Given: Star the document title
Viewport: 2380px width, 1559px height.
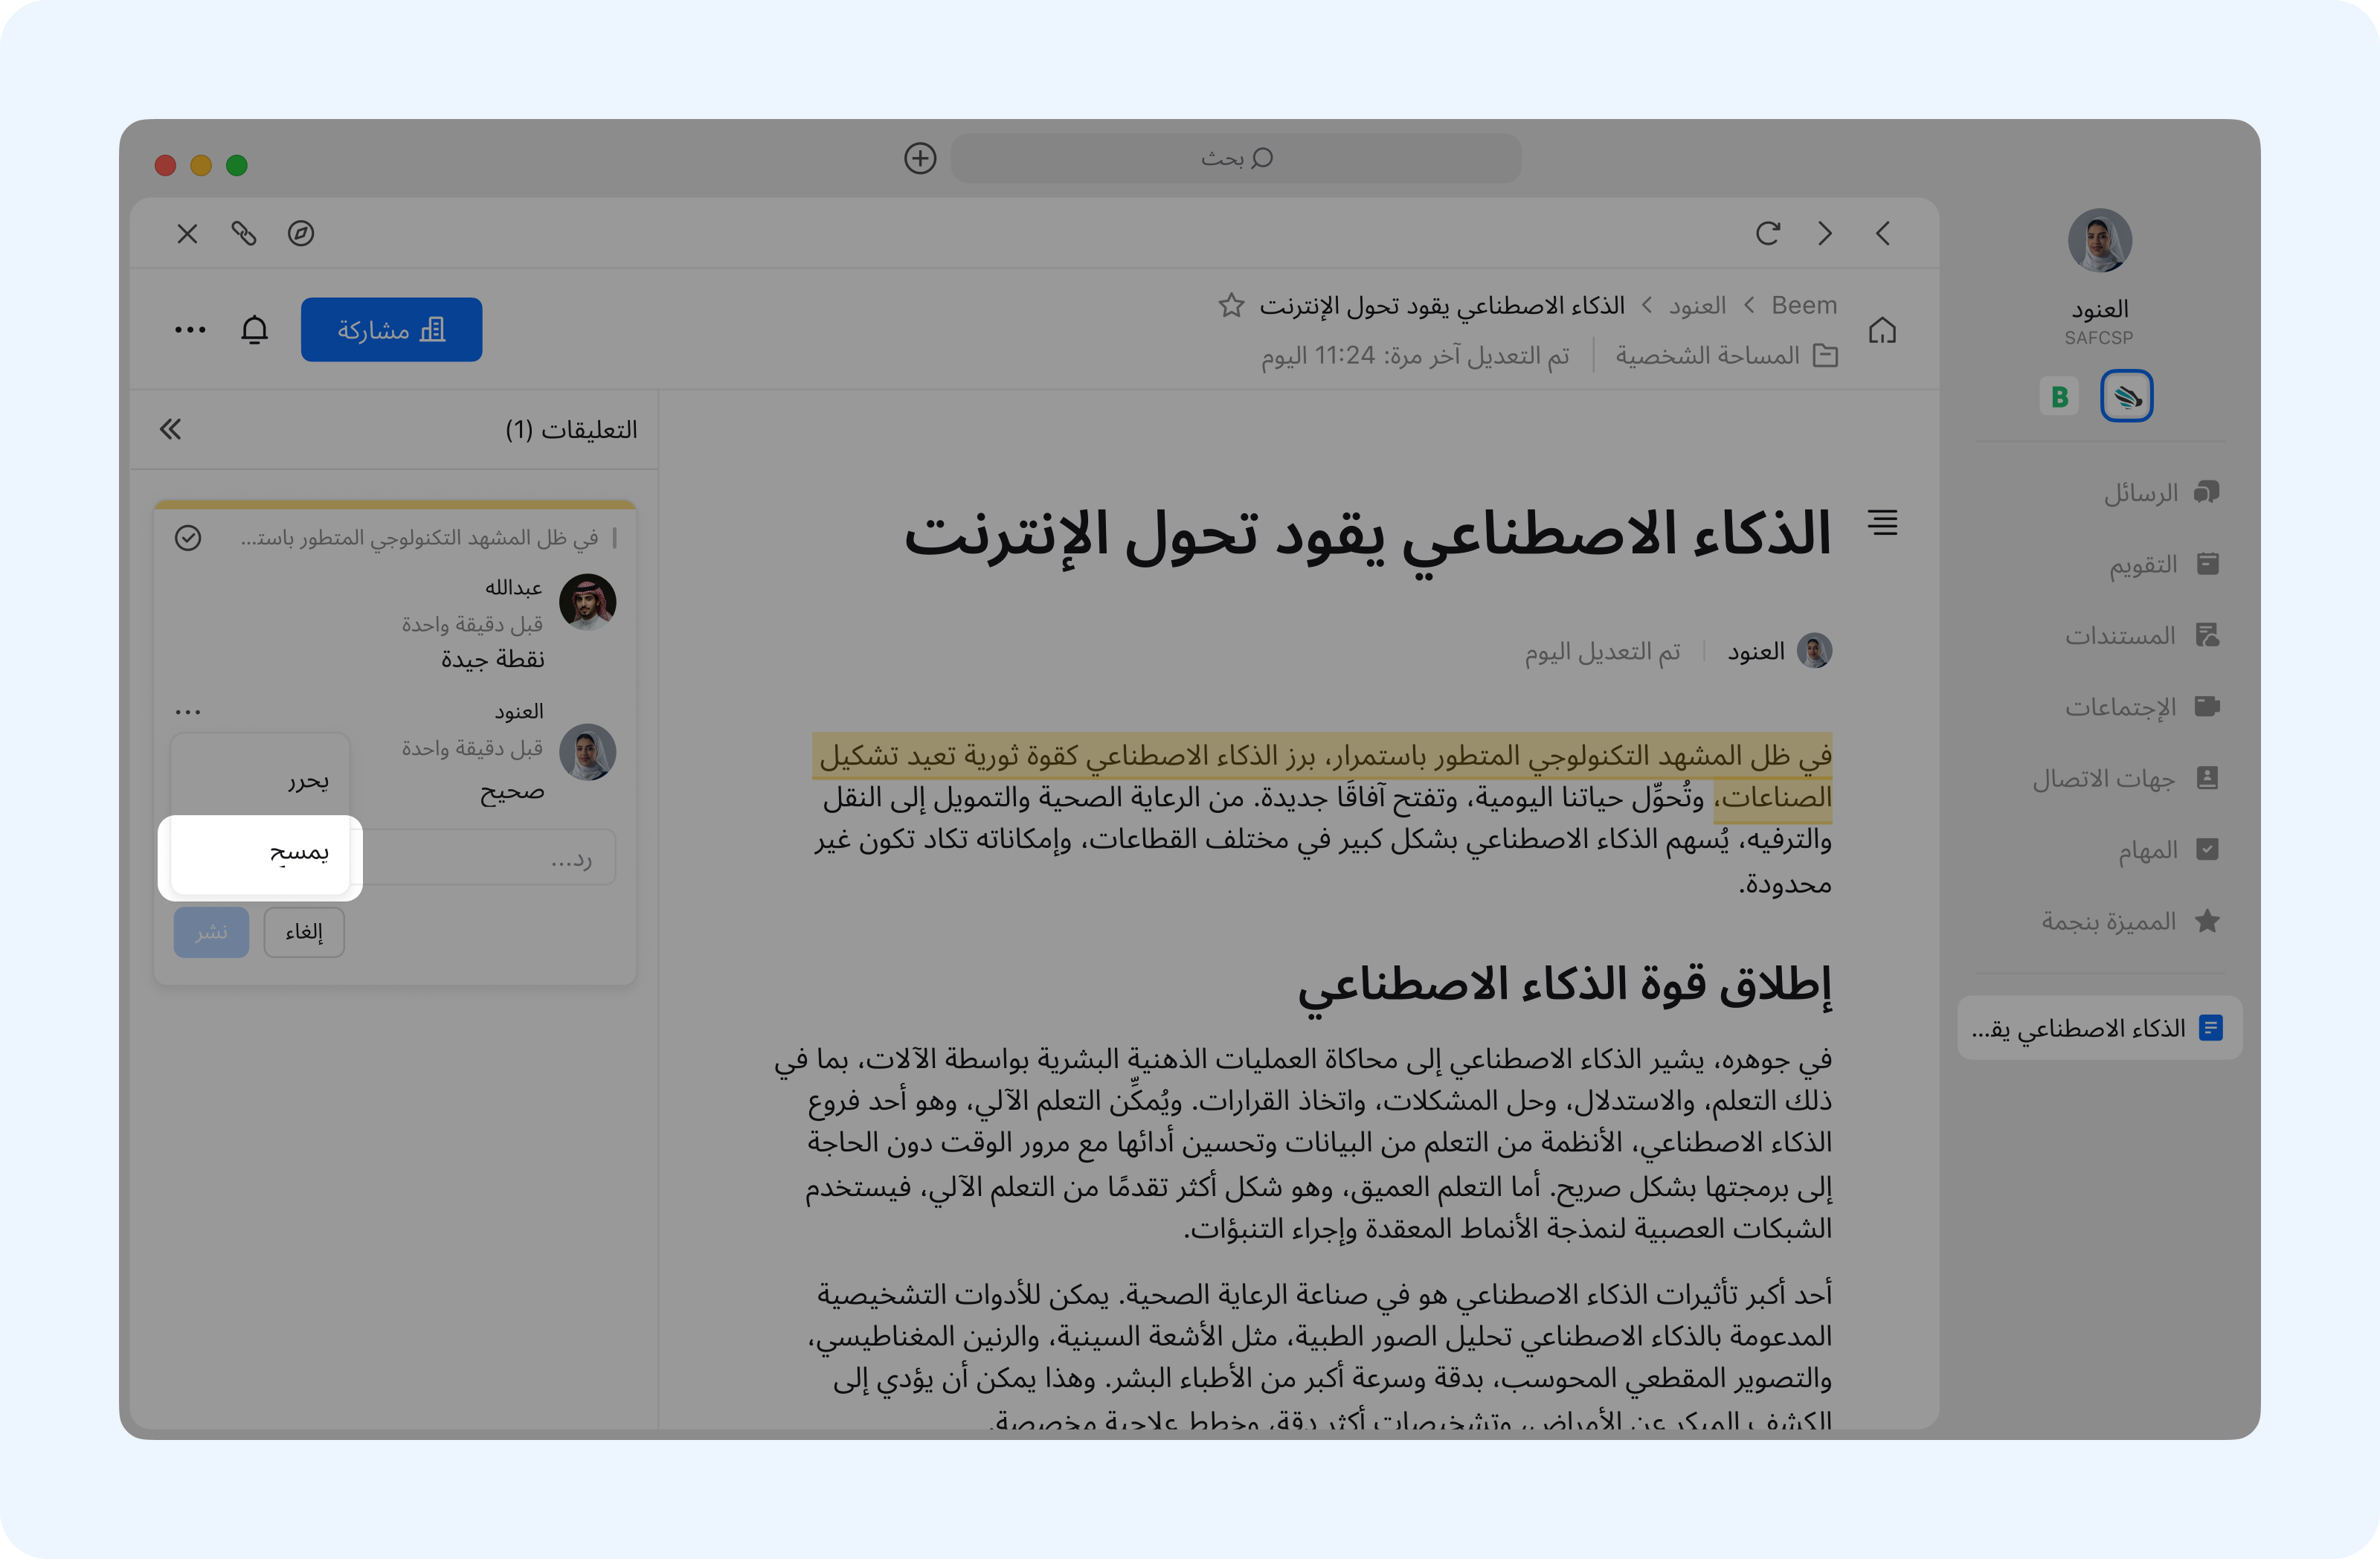Looking at the screenshot, I should pos(1231,305).
